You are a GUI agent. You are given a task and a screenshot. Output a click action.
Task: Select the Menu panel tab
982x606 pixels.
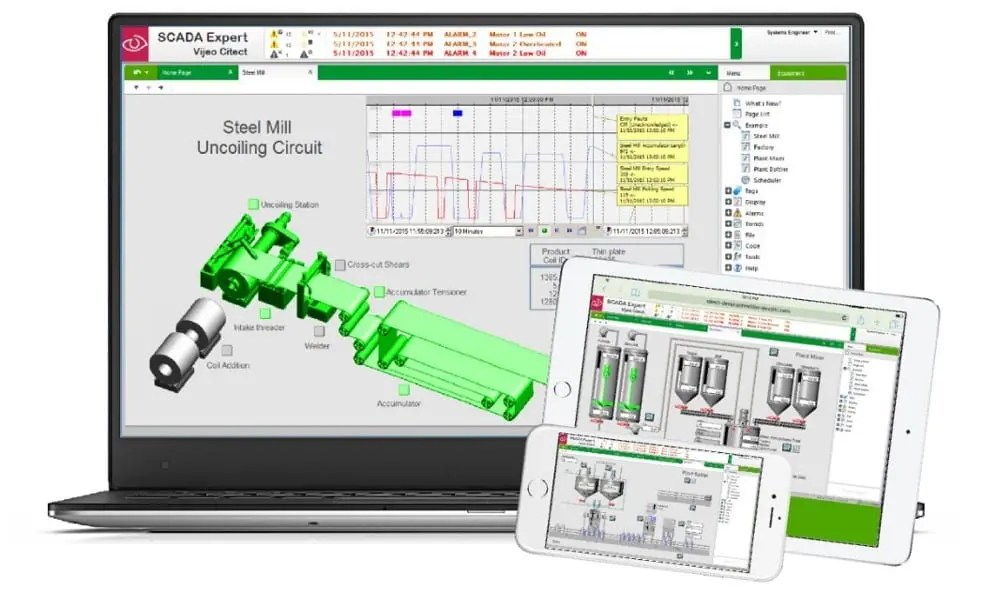(744, 73)
